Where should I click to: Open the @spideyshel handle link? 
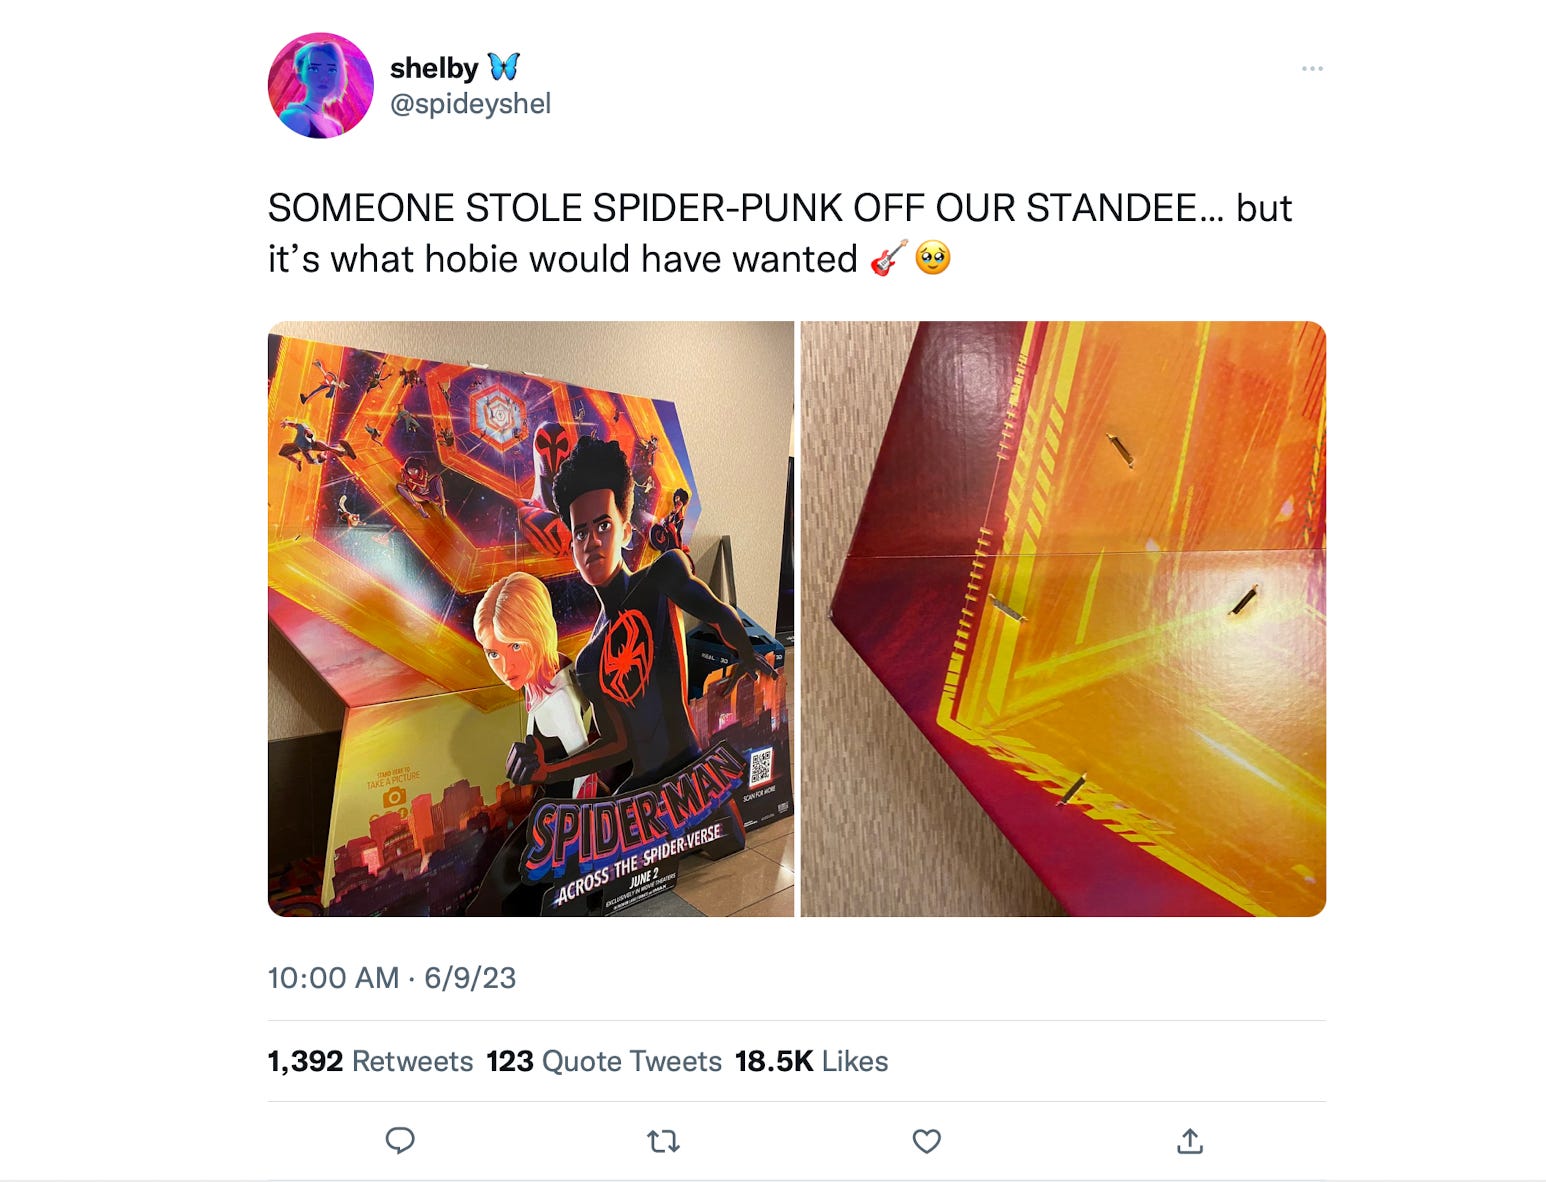470,104
